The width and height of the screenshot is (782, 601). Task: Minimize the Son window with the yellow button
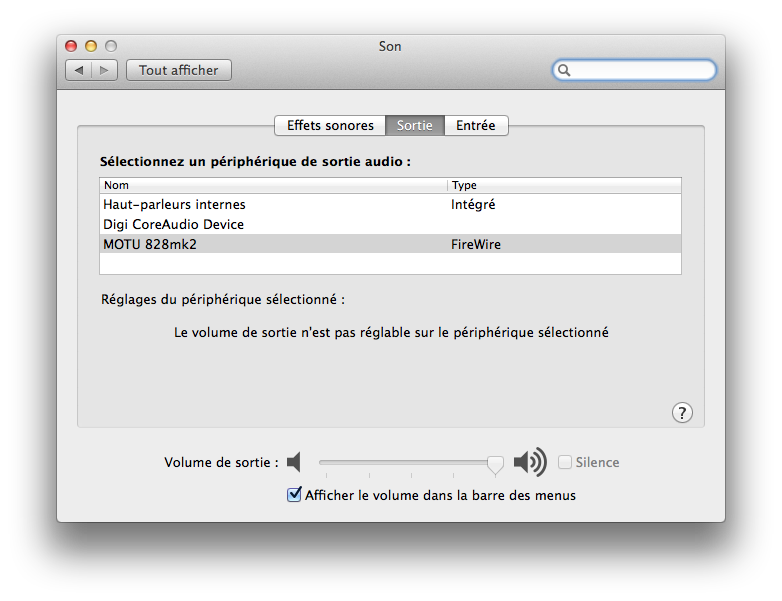[91, 46]
